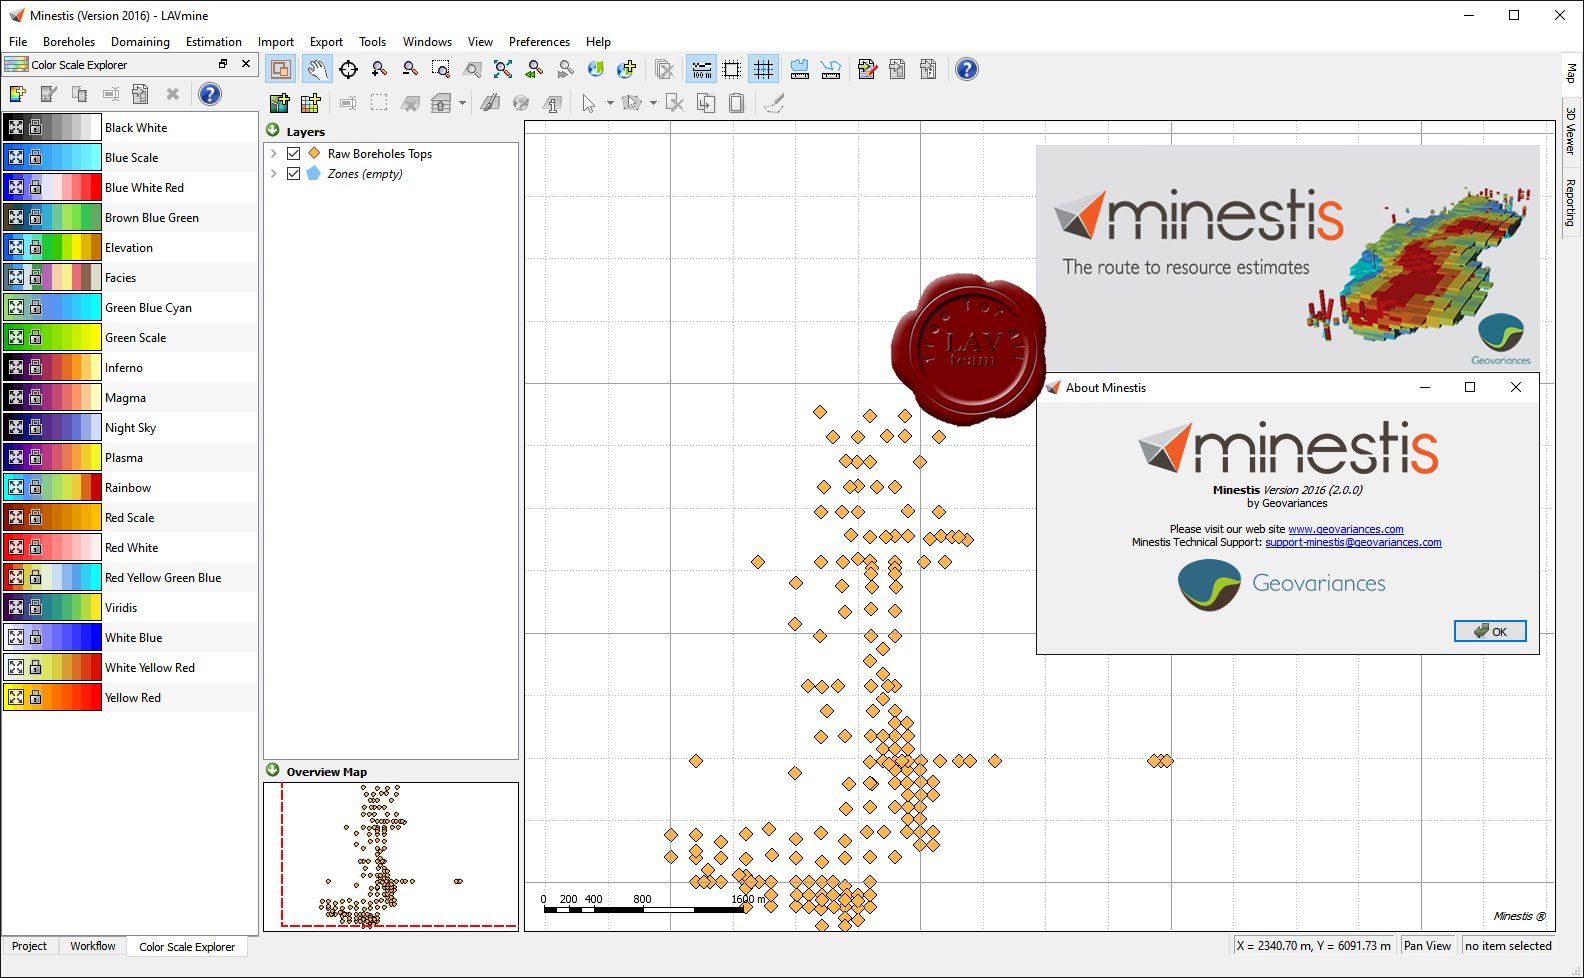Choose the arrow selection pointer tool
This screenshot has height=978, width=1584.
click(589, 103)
